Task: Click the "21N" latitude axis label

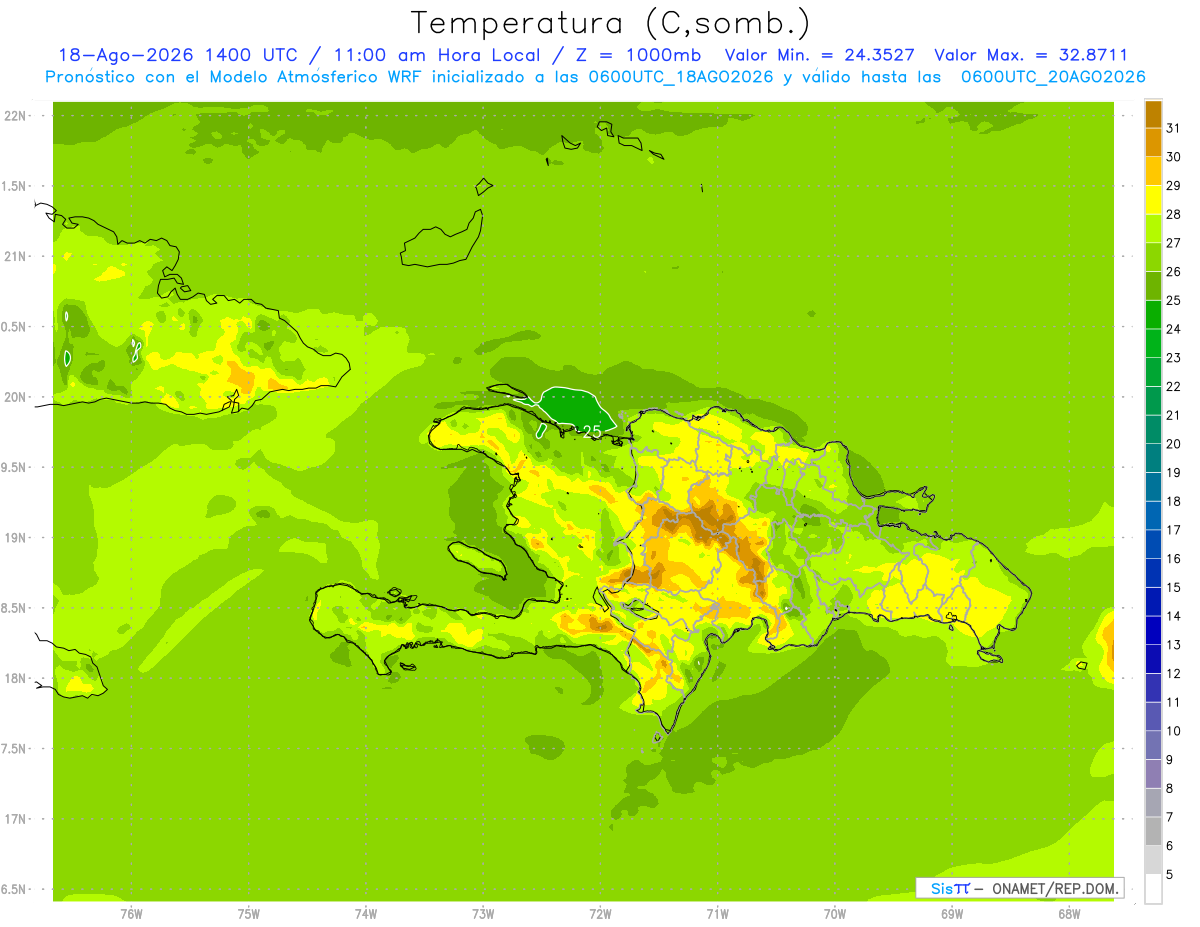Action: pyautogui.click(x=16, y=256)
